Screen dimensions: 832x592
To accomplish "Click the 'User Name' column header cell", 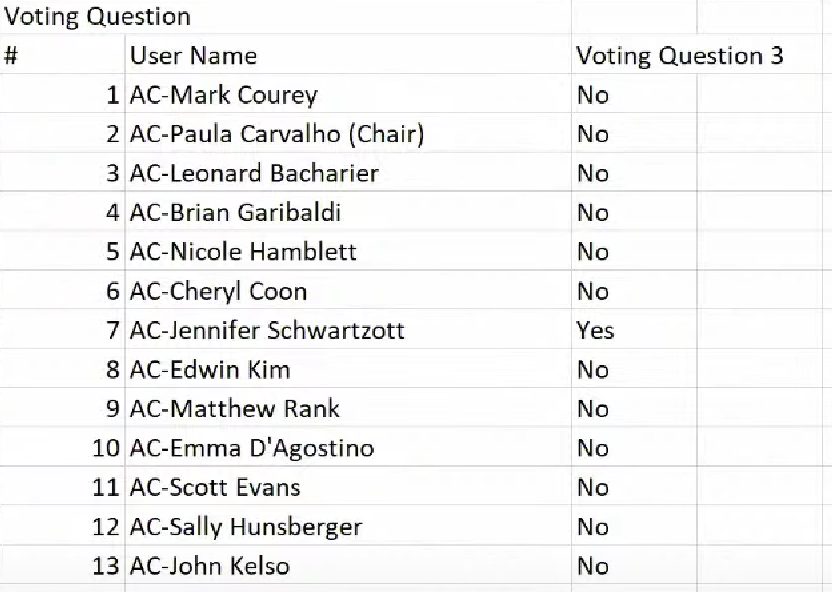I will [193, 56].
